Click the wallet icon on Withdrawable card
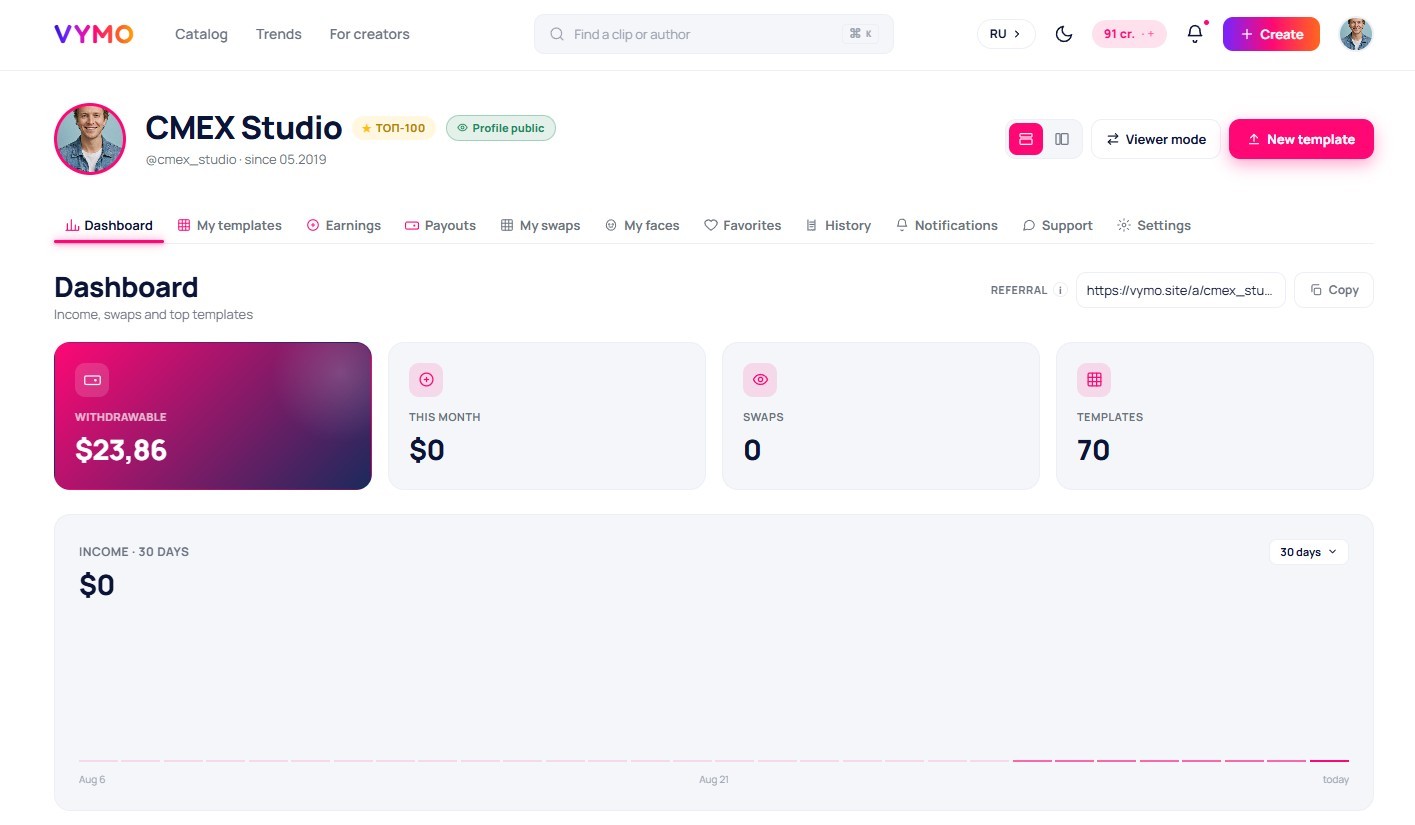Viewport: 1415px width, 825px height. click(92, 380)
